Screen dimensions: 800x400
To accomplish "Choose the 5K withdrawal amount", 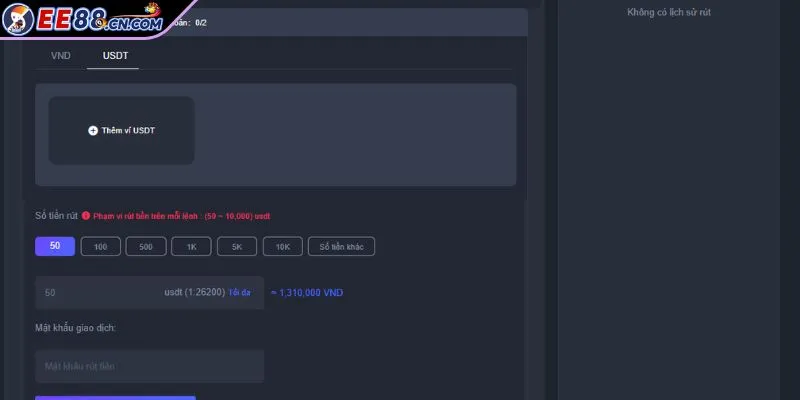I will tap(236, 246).
